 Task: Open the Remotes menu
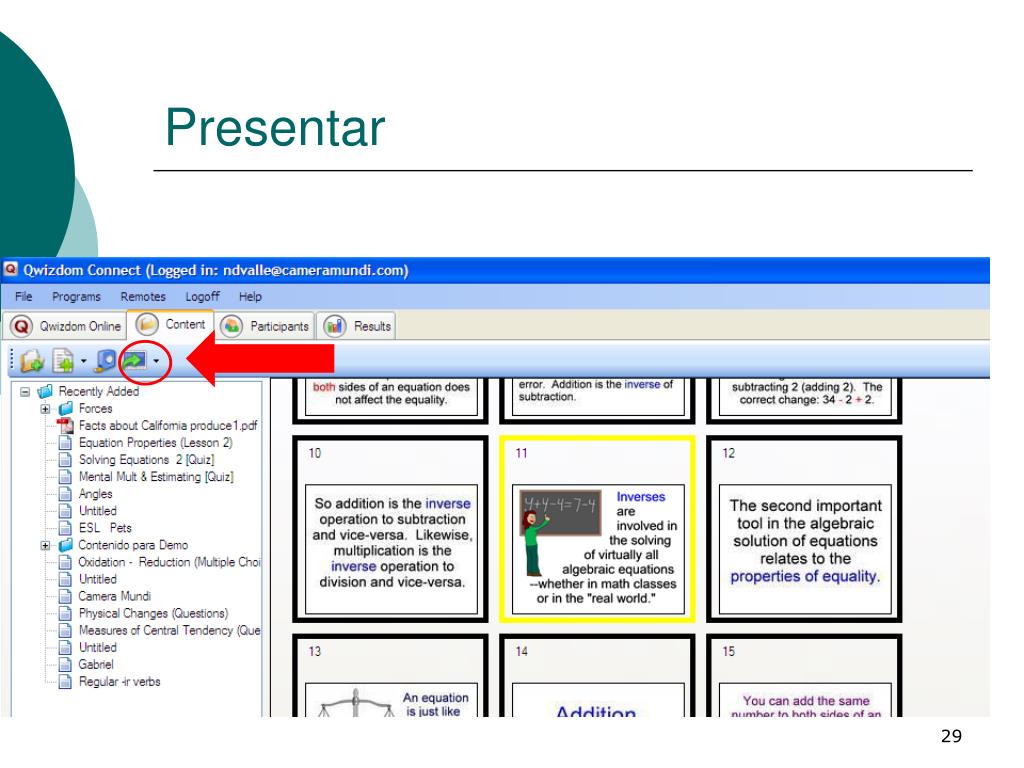pos(143,296)
